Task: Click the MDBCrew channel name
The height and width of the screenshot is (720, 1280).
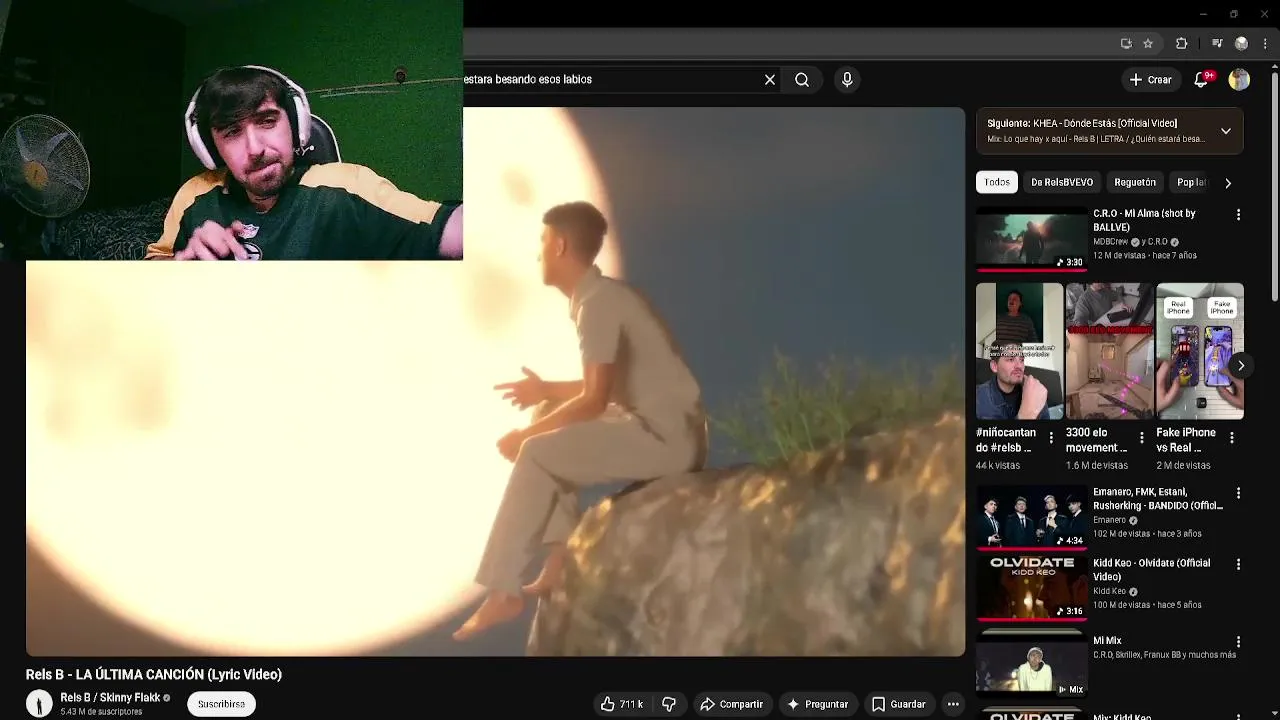Action: point(1110,242)
